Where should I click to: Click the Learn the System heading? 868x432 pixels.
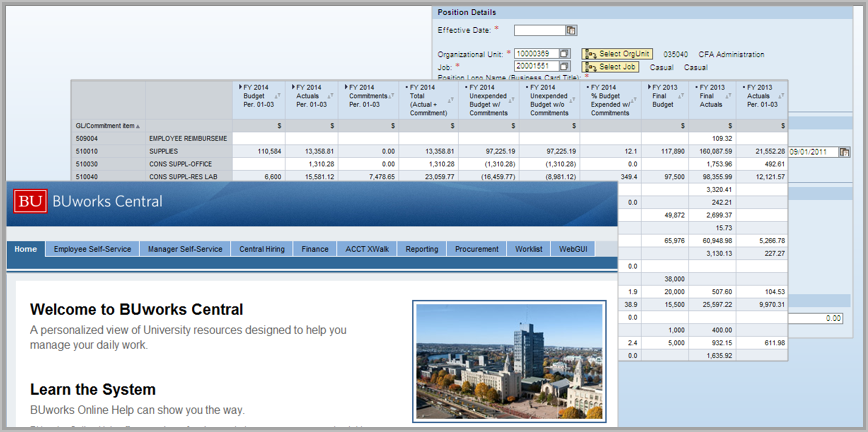pos(92,389)
